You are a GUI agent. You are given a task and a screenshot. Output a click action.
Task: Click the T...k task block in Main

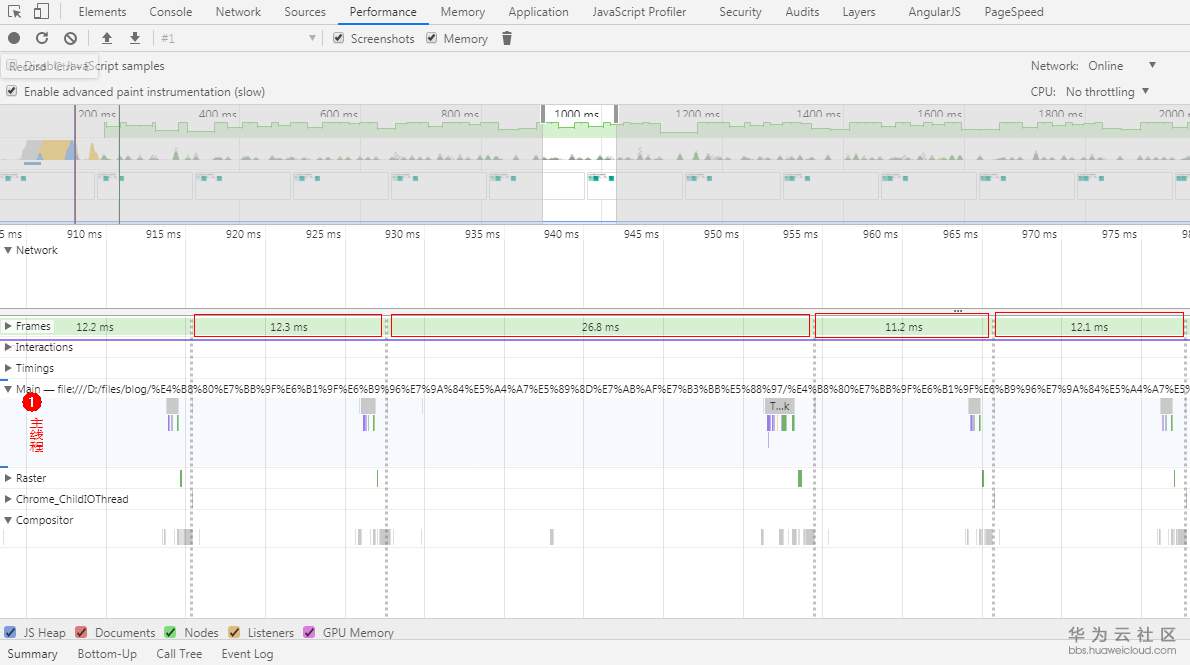pyautogui.click(x=779, y=406)
